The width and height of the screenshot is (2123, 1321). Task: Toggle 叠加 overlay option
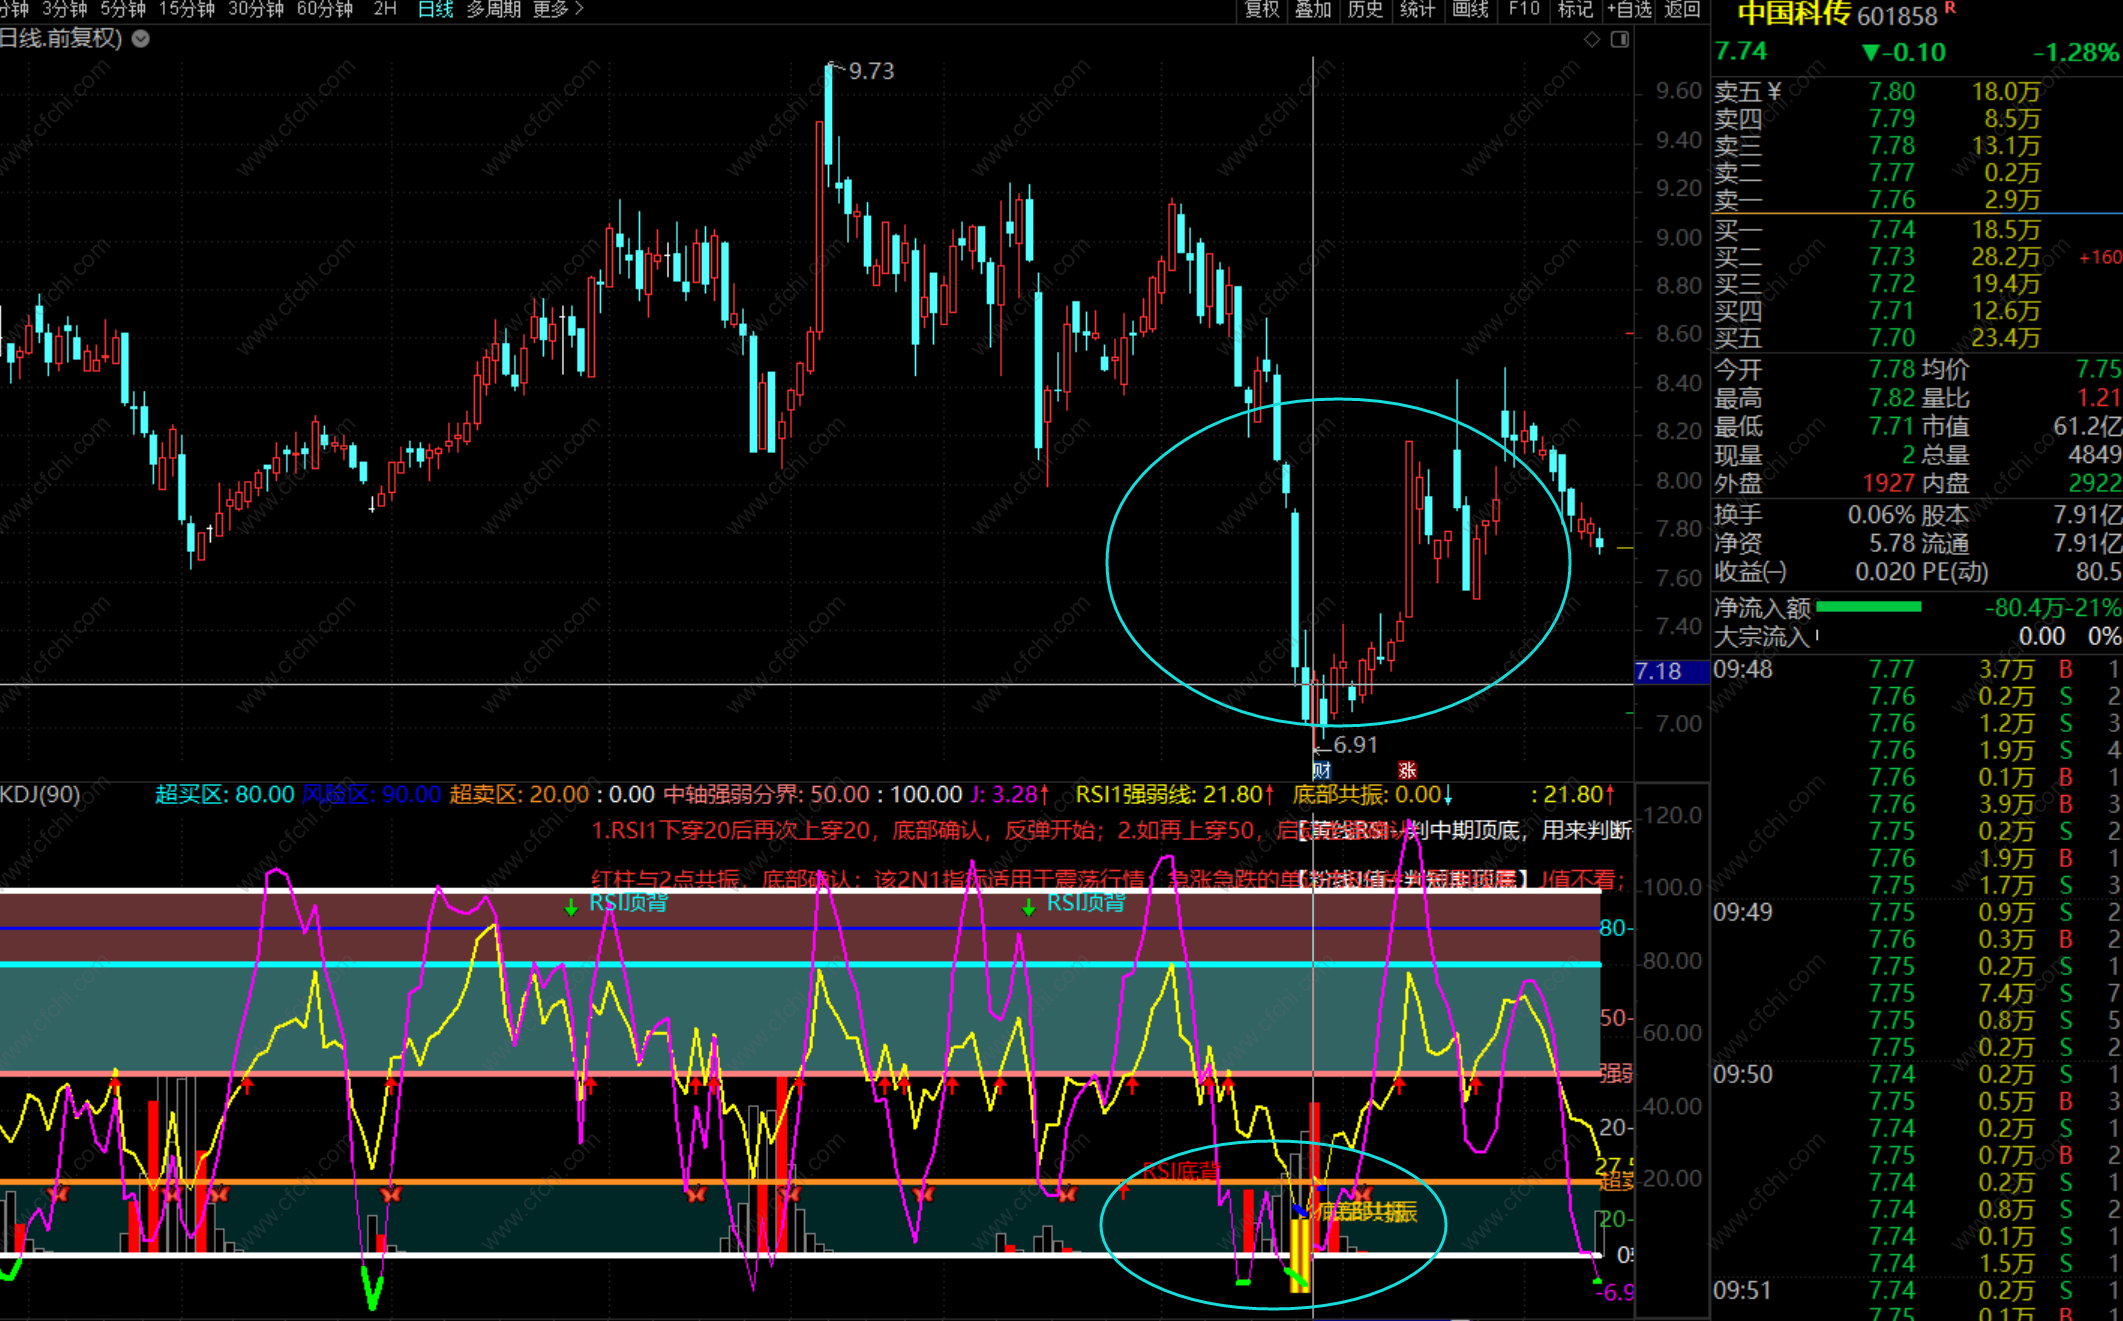1313,10
